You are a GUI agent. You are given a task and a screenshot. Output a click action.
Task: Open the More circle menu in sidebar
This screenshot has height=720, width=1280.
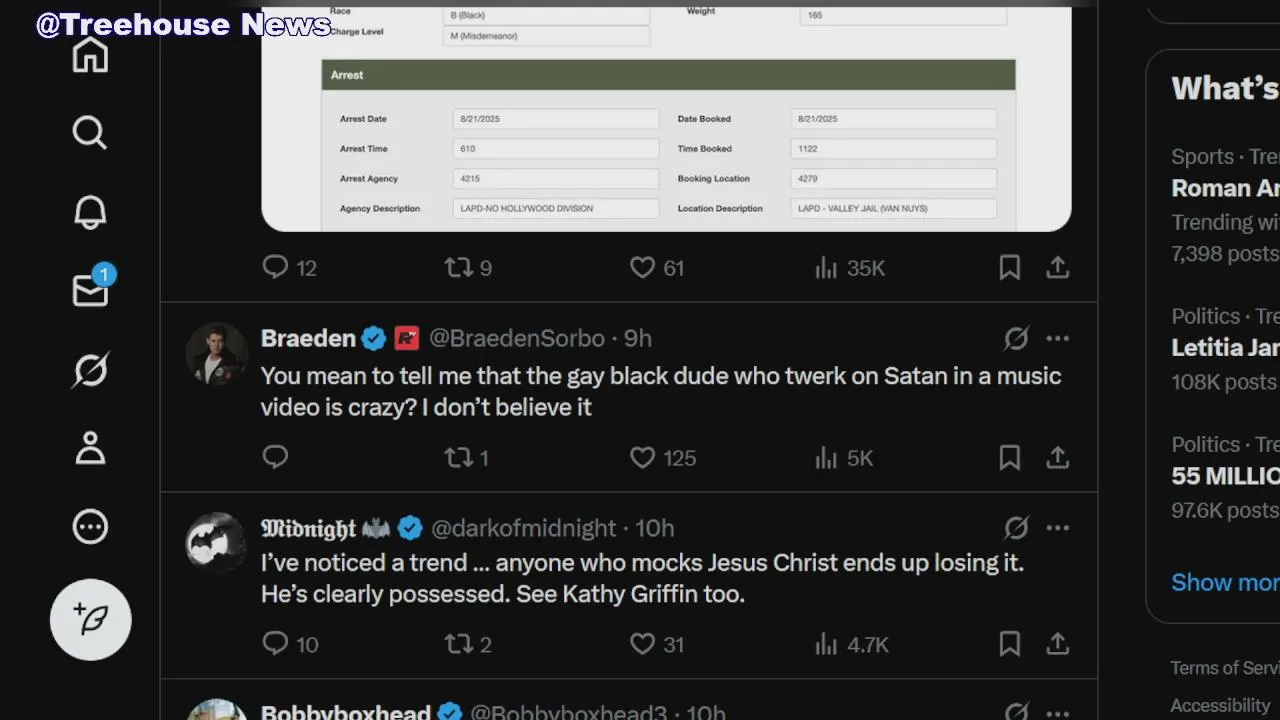[90, 527]
